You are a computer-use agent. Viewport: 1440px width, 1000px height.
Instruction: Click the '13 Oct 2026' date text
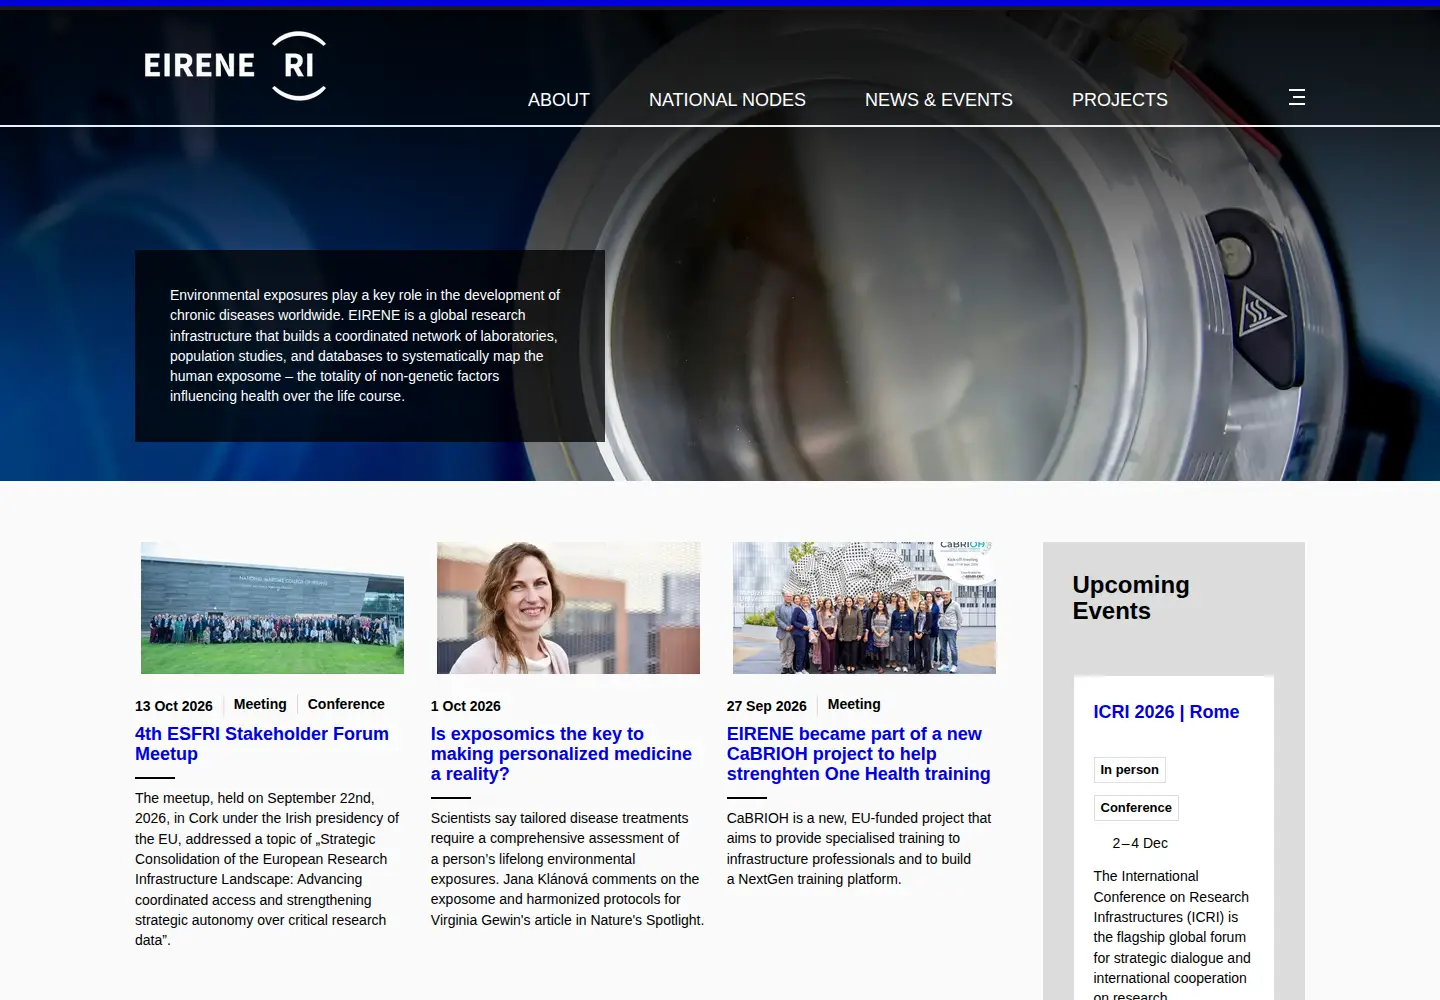click(174, 706)
